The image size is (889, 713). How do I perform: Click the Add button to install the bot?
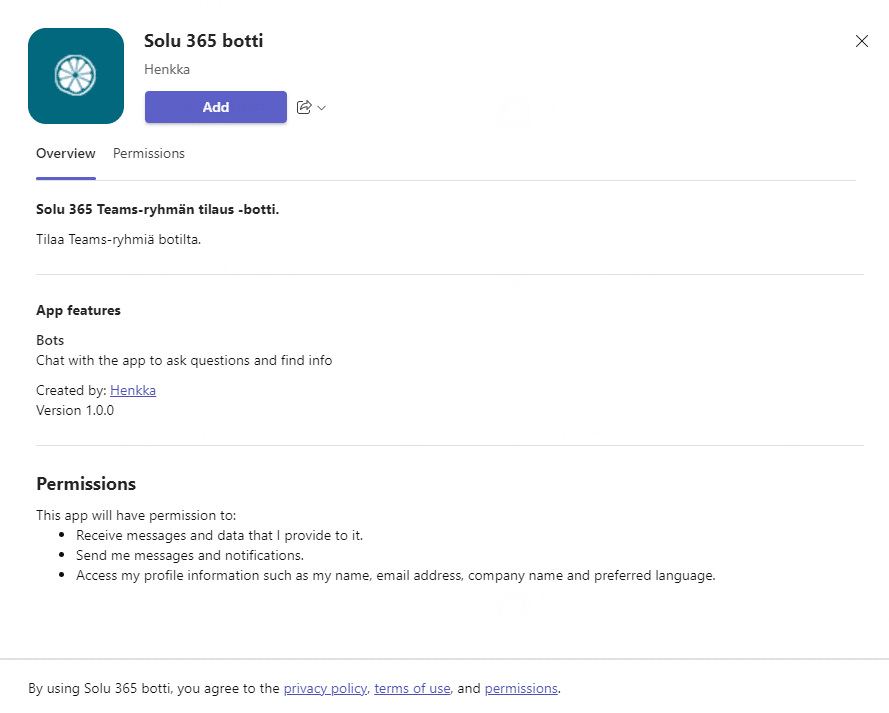(x=215, y=107)
